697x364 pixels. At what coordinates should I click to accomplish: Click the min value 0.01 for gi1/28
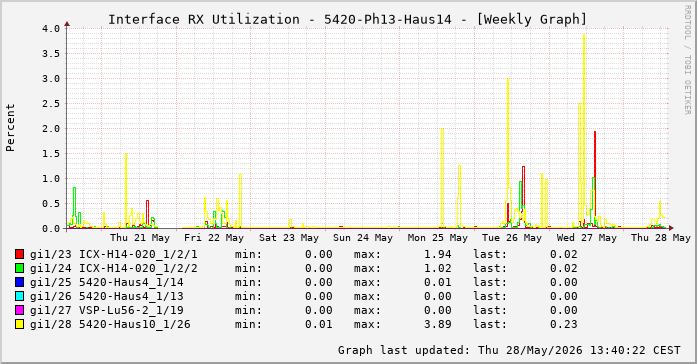pyautogui.click(x=319, y=324)
